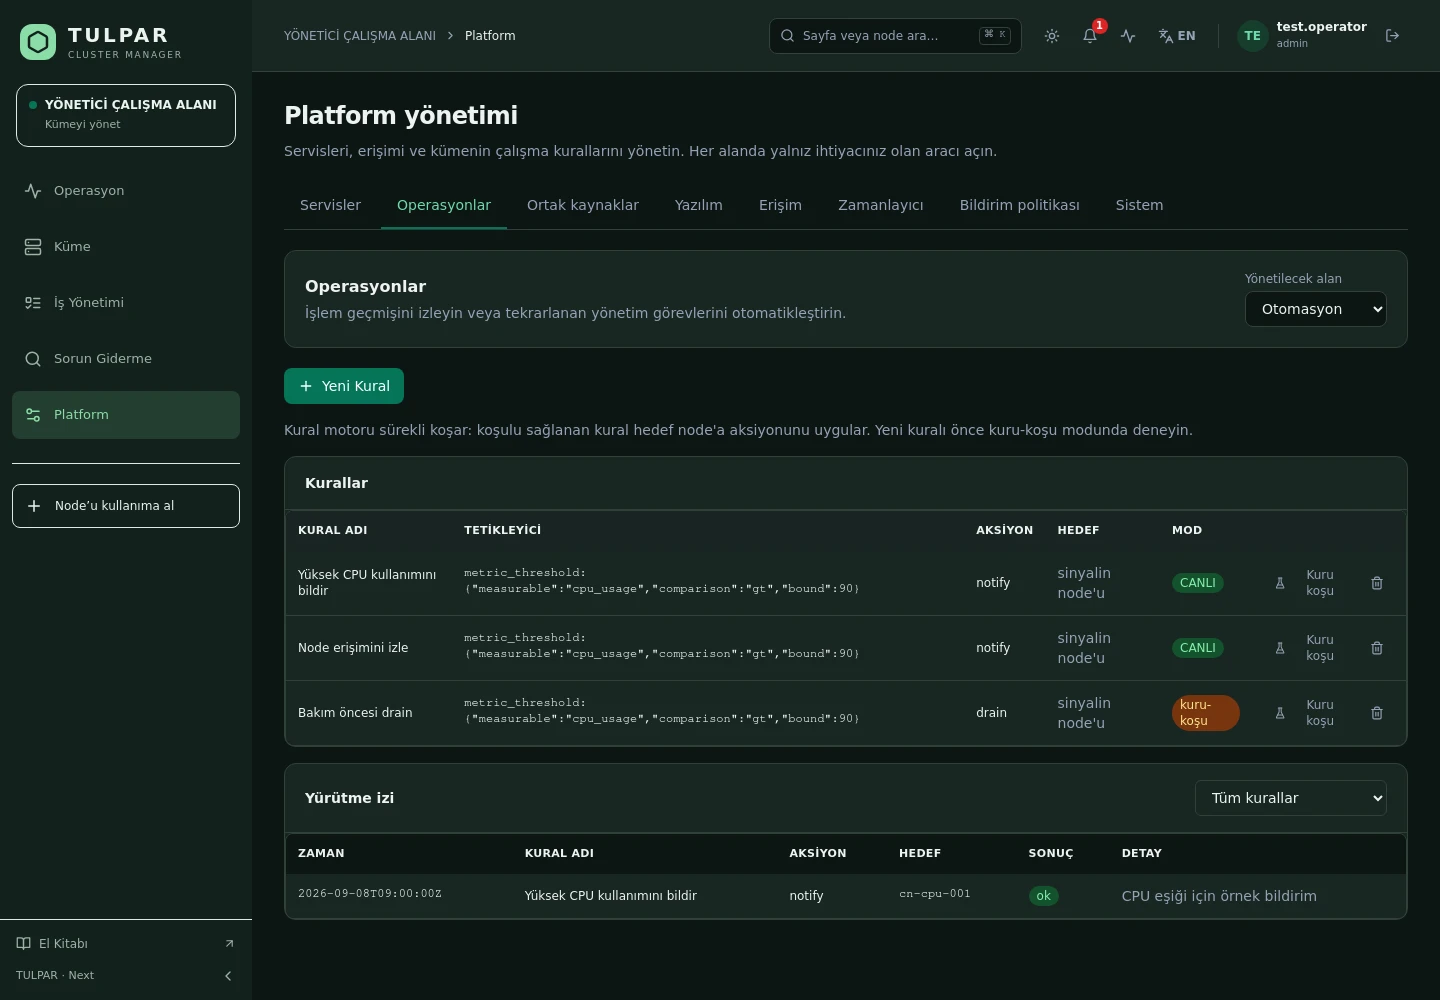The height and width of the screenshot is (1000, 1440).
Task: Toggle CANLI mode for Yüksek CPU rule
Action: (1198, 583)
